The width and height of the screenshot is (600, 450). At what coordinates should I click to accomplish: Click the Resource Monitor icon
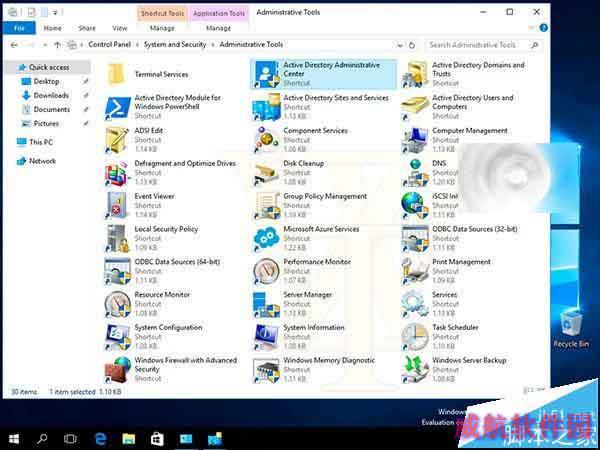(x=117, y=305)
